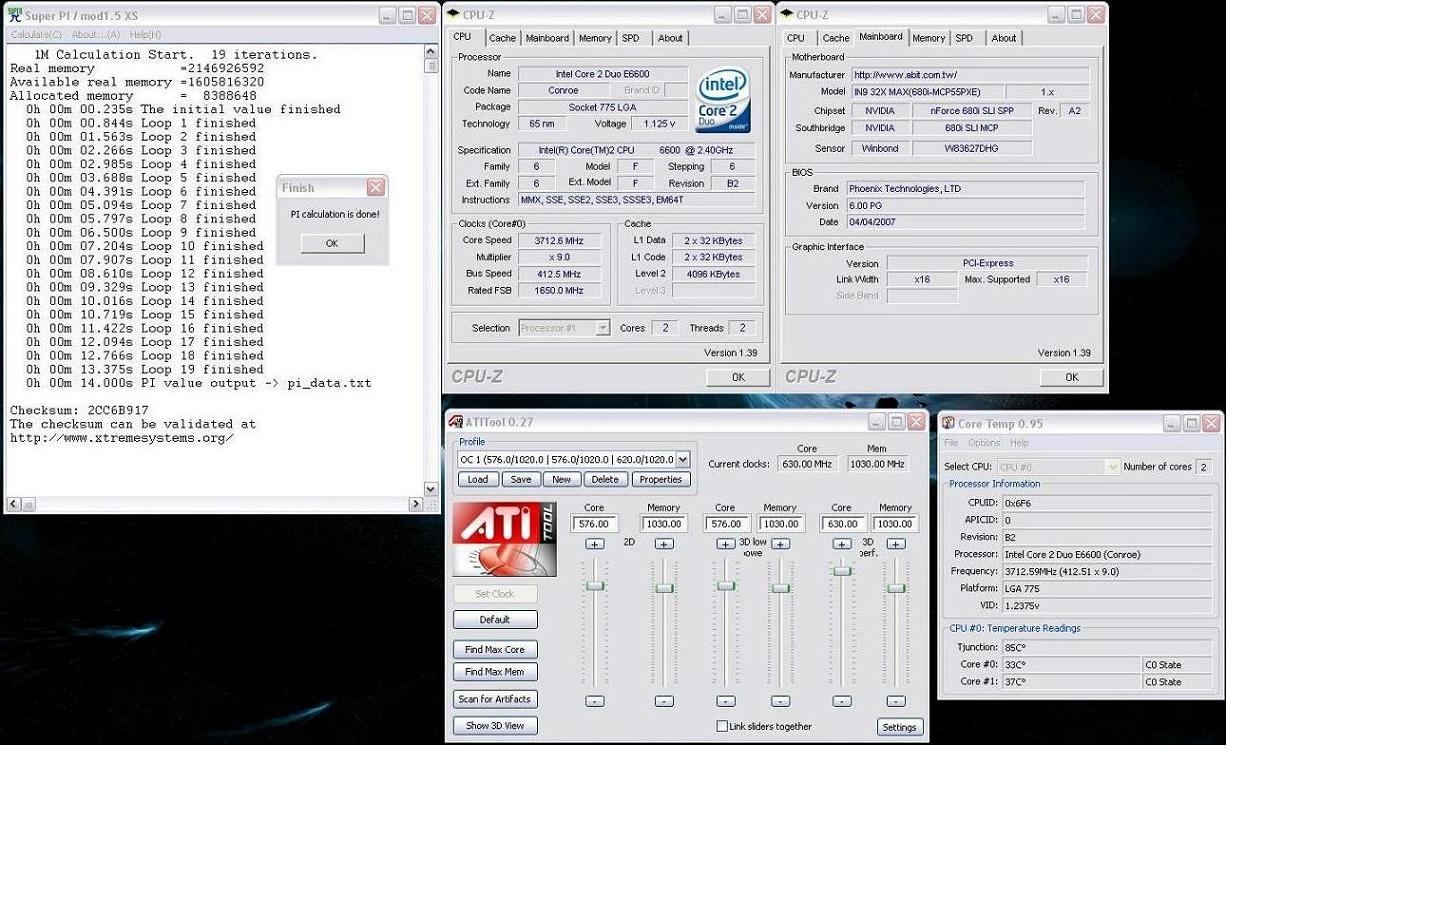The width and height of the screenshot is (1437, 898).
Task: Click New profile button in ATITool
Action: [562, 479]
